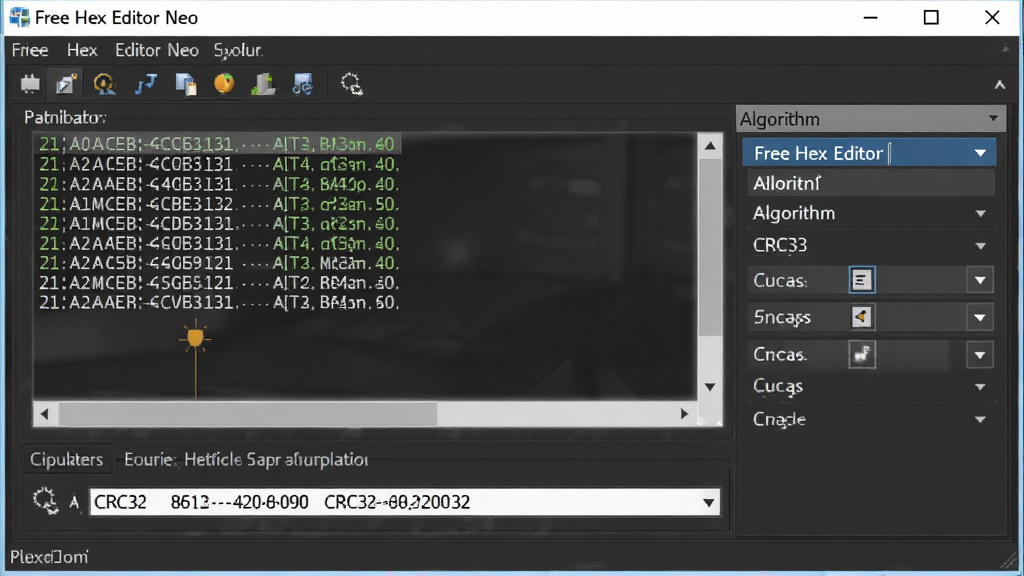Select hex row 21;A2AC5B:-4C0B3131
This screenshot has width=1024, height=576.
coord(218,164)
